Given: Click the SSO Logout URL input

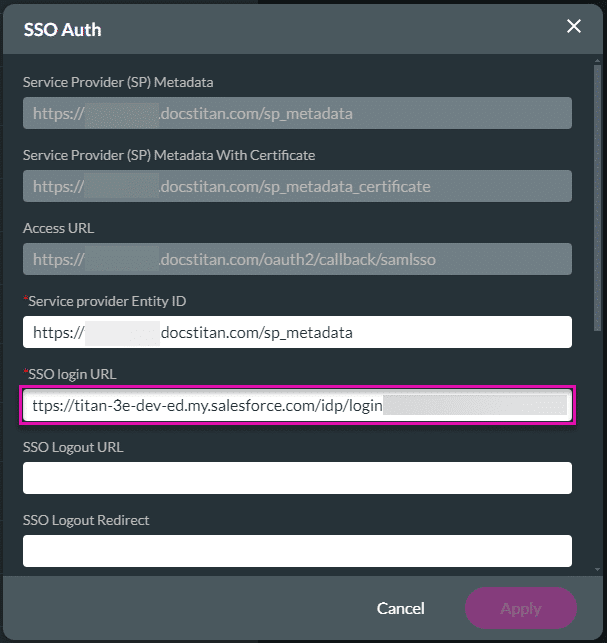Looking at the screenshot, I should (297, 478).
